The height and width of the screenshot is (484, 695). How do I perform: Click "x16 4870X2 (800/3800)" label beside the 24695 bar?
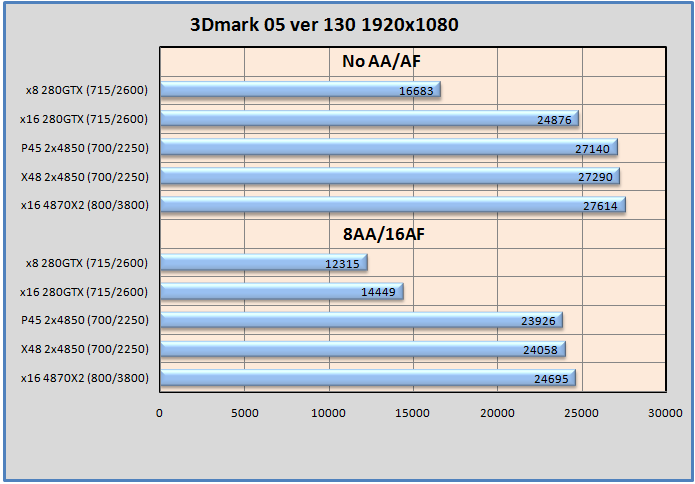tap(85, 378)
